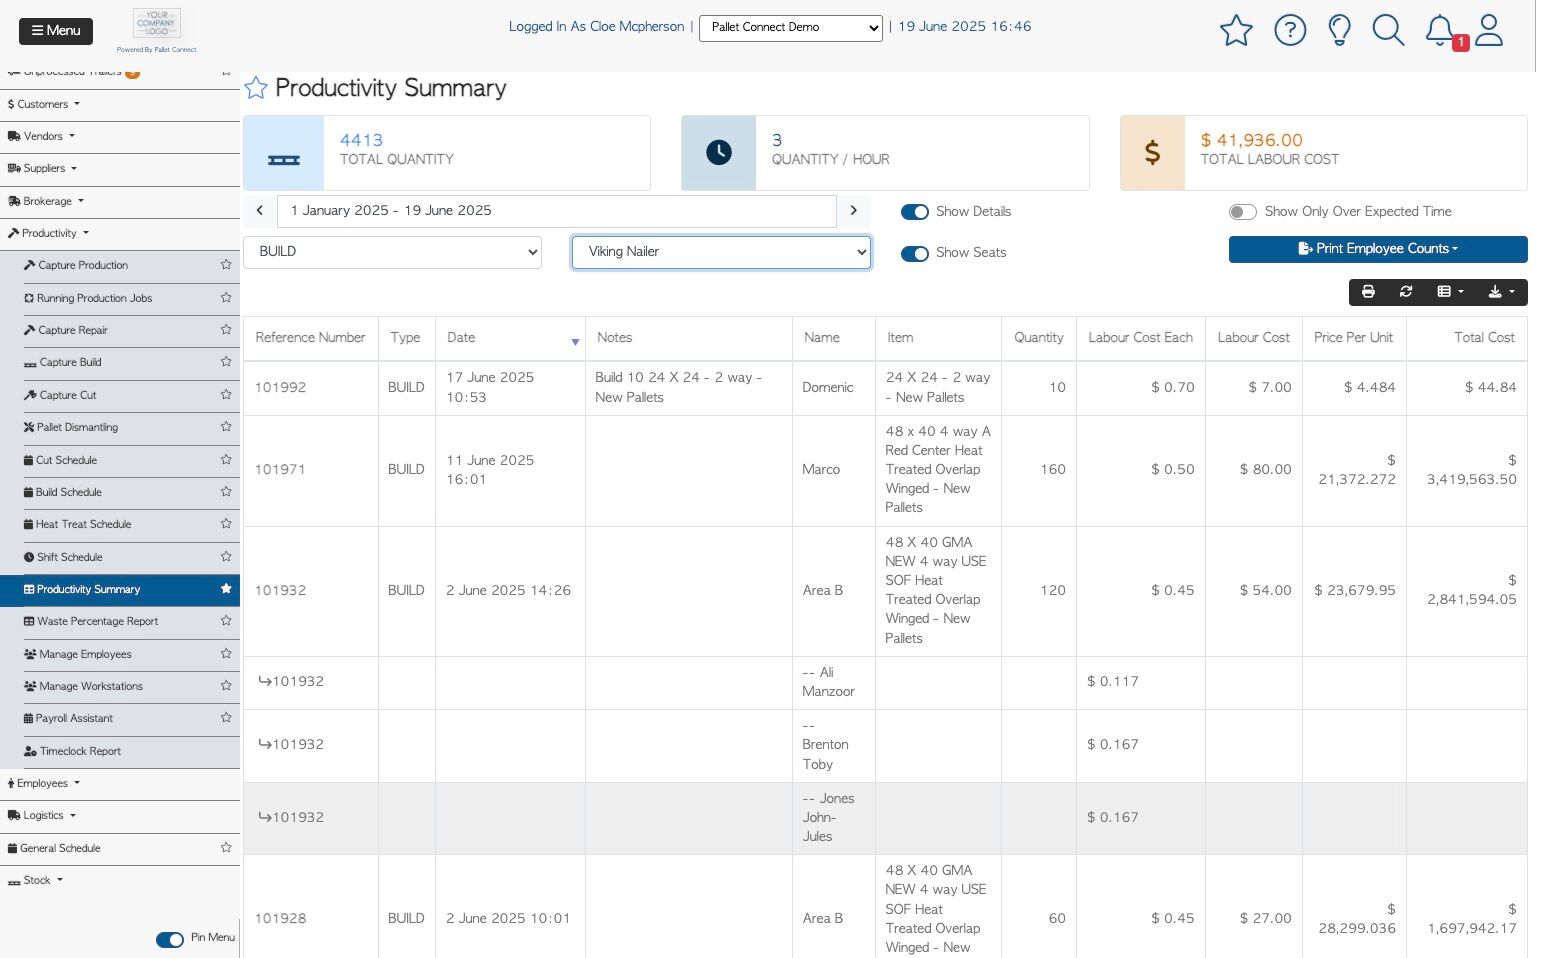Star the Capture Cut menu item

pos(226,395)
